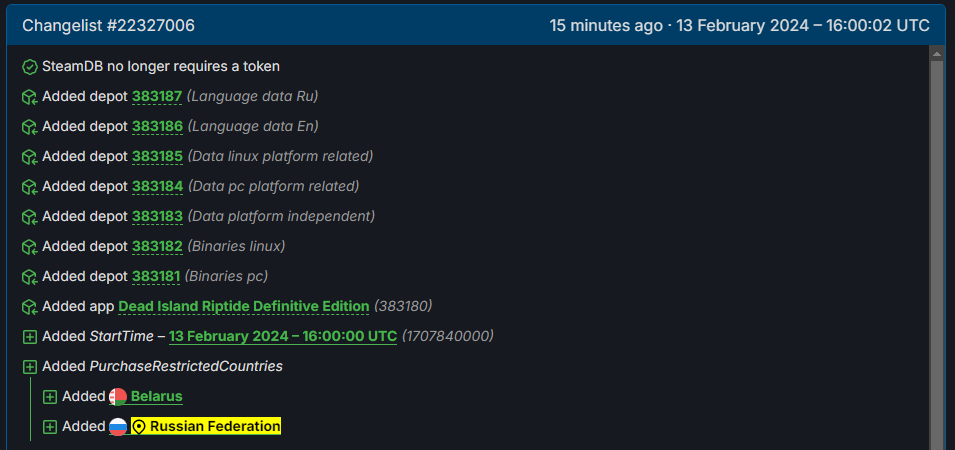The height and width of the screenshot is (450, 955).
Task: Click the Changelist #22327006 heading
Action: point(108,26)
